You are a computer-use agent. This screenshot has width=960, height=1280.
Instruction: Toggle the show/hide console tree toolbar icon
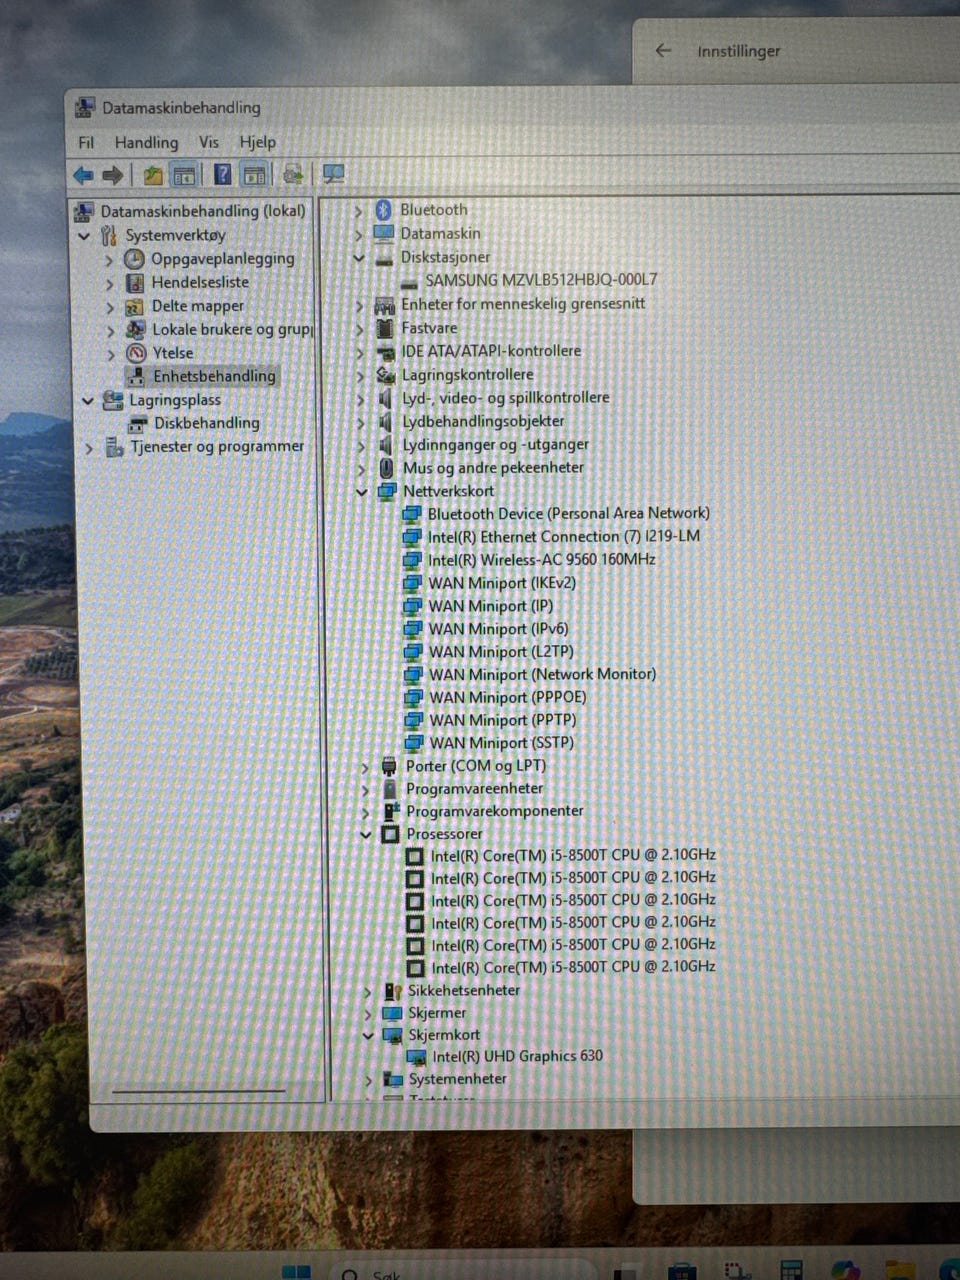(184, 176)
